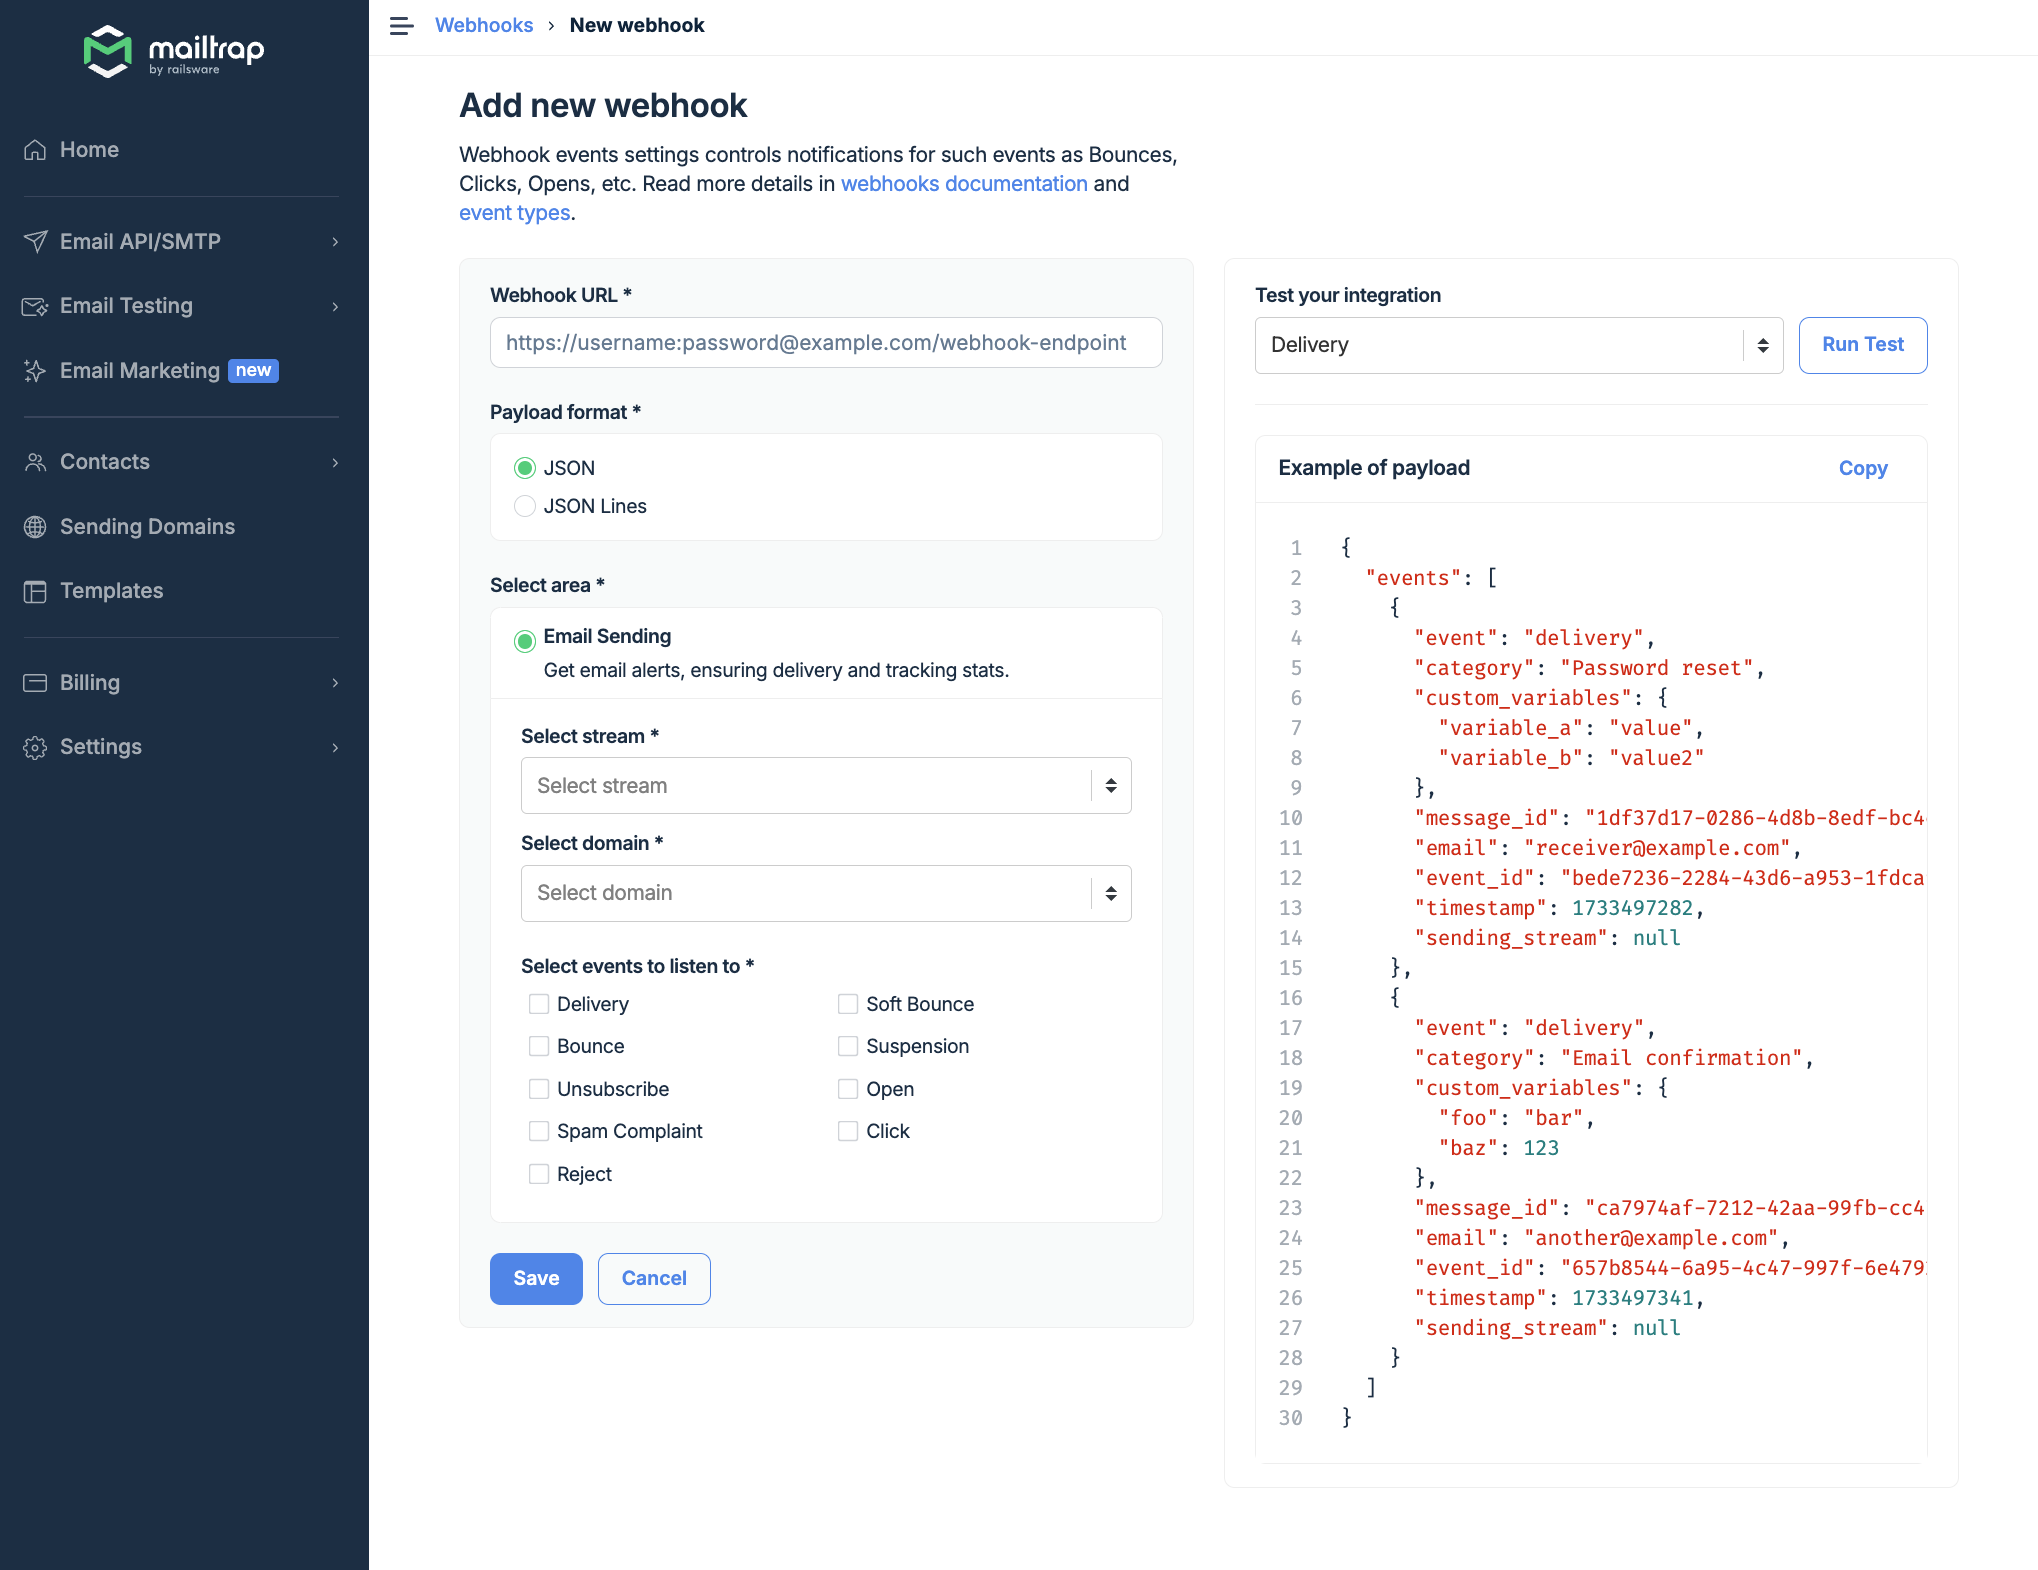
Task: Click the Email Testing envelope icon
Action: click(x=35, y=306)
